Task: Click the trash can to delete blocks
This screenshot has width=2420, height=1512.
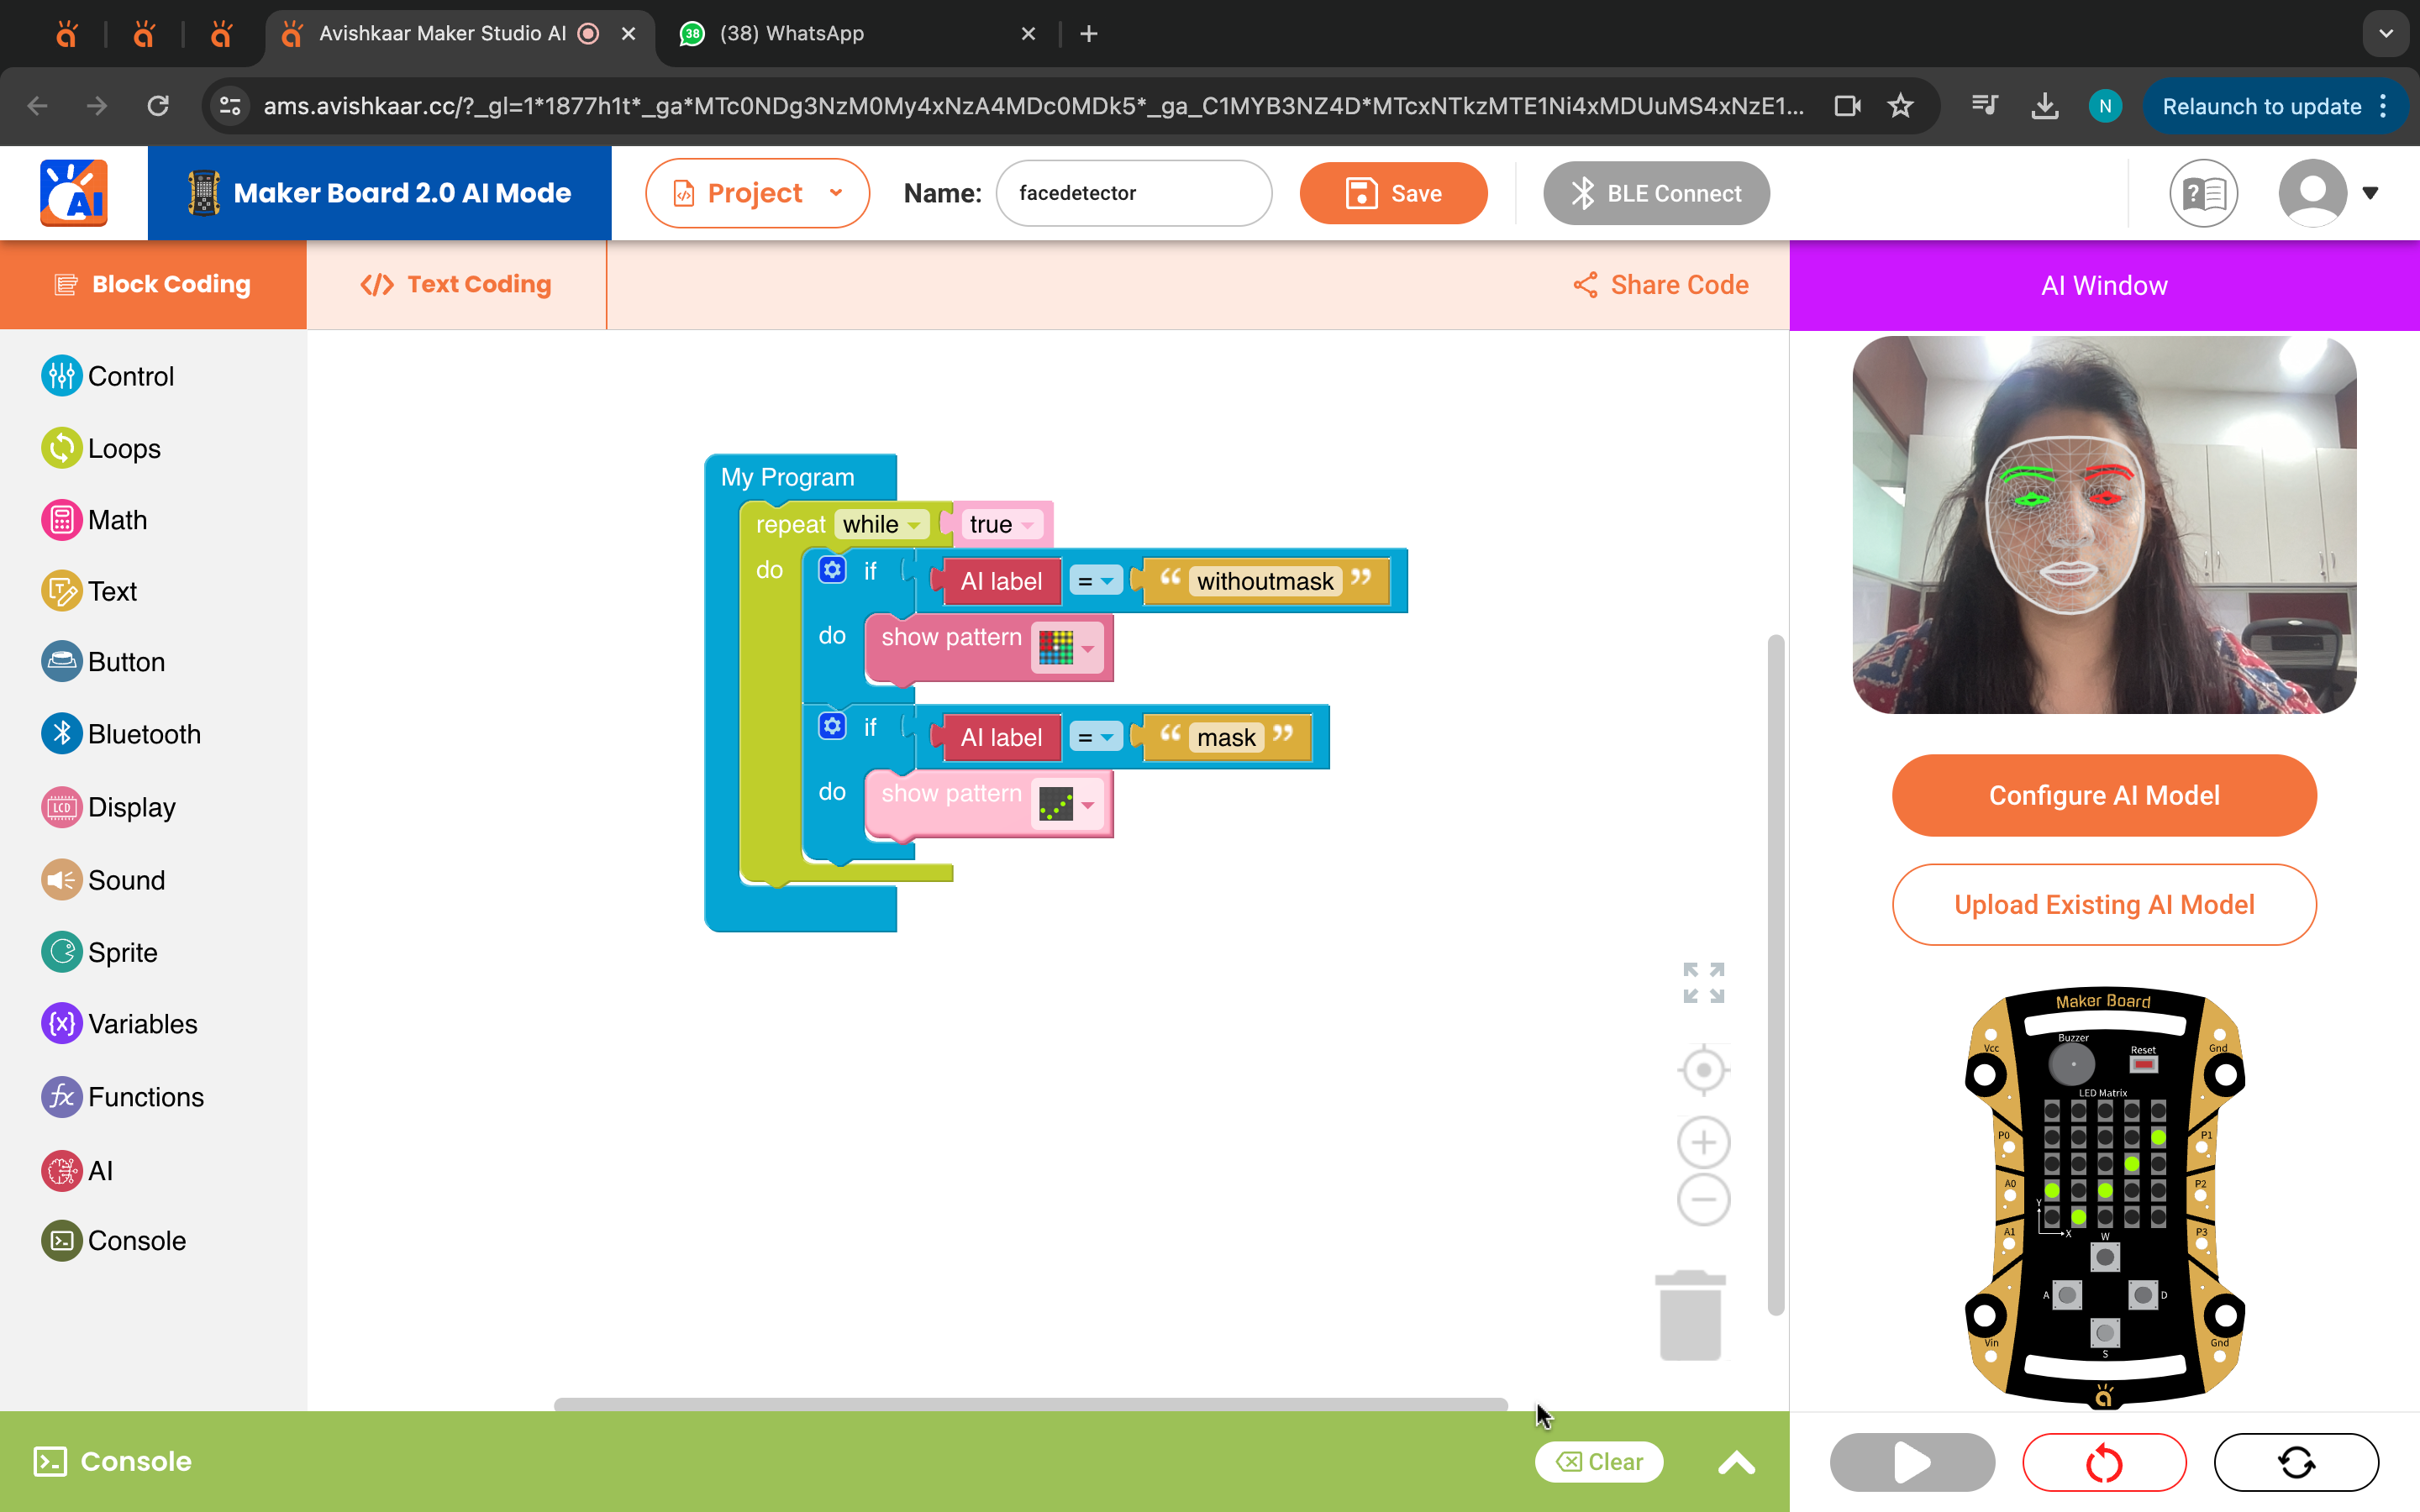Action: [x=1689, y=1315]
